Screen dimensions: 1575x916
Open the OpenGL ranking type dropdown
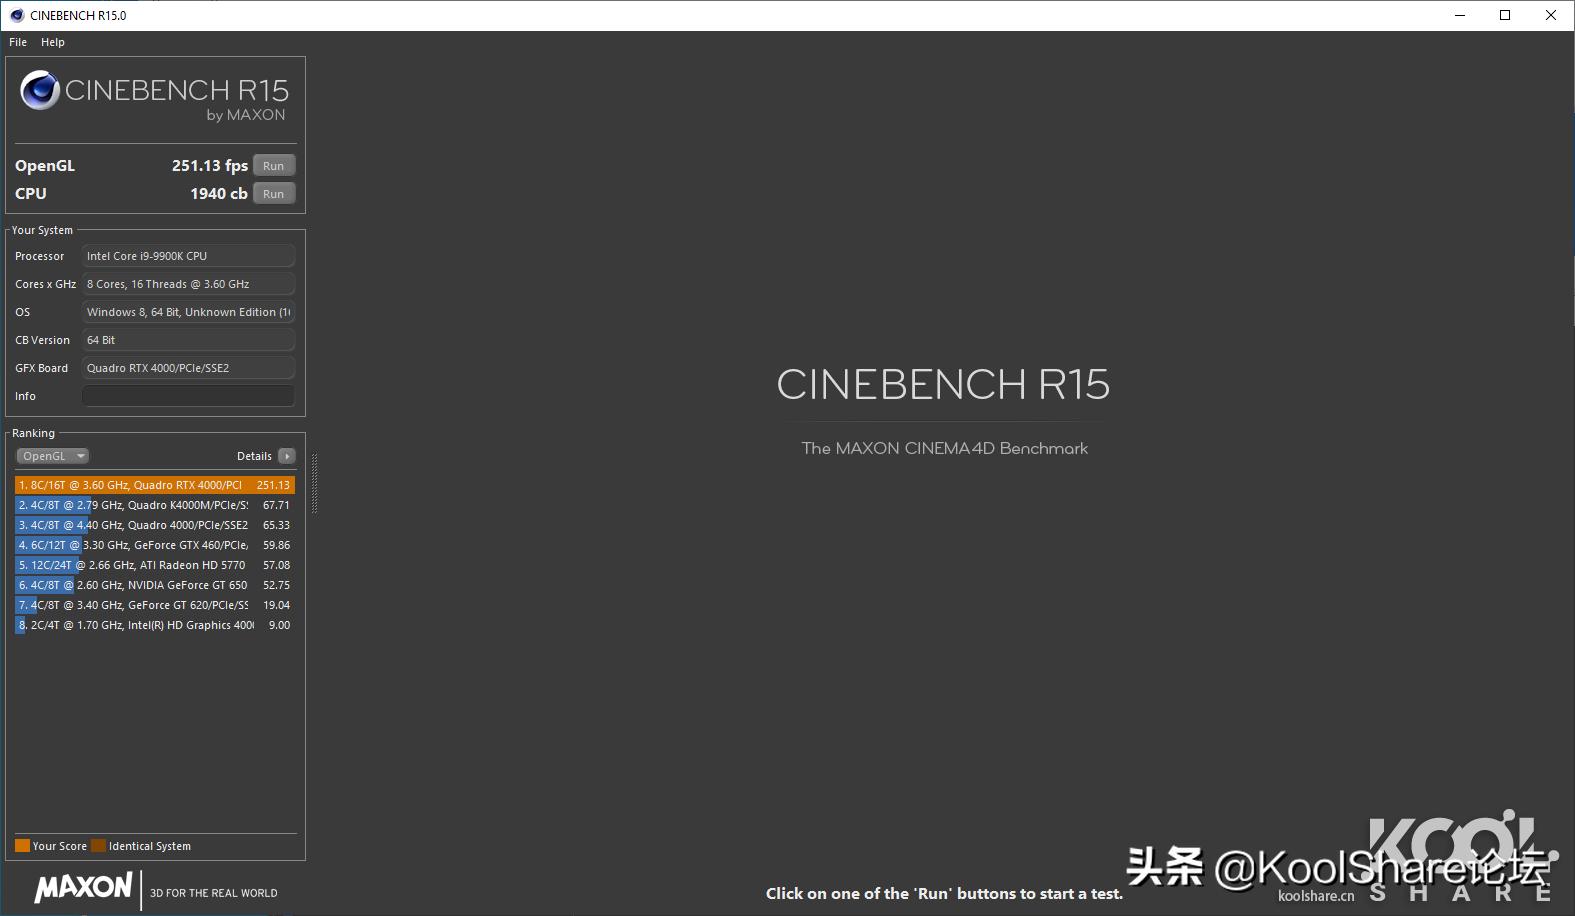(52, 456)
